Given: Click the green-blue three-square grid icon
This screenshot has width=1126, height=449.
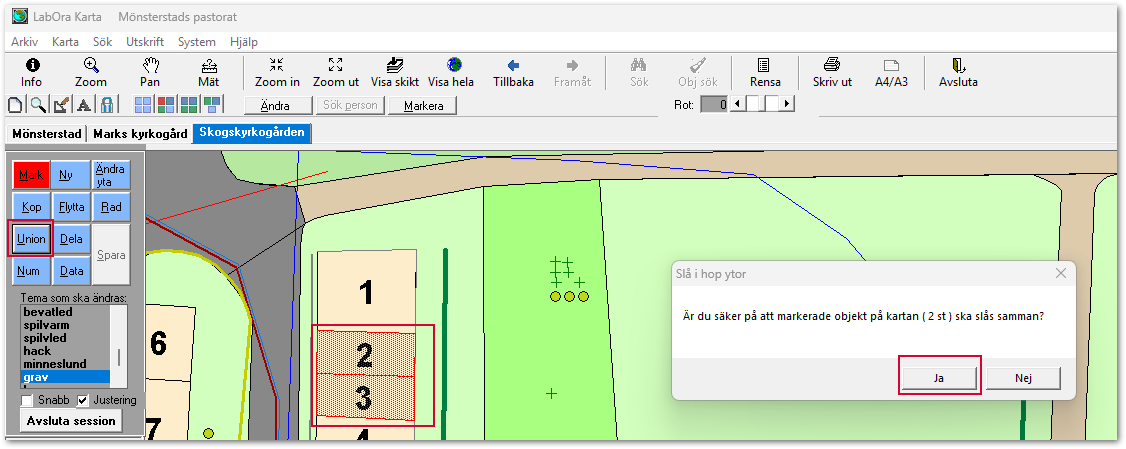Looking at the screenshot, I should [x=213, y=105].
